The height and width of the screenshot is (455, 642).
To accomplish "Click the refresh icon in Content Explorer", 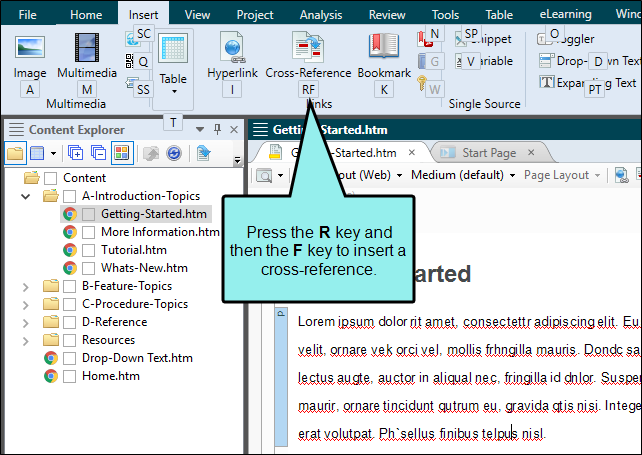I will [x=174, y=153].
